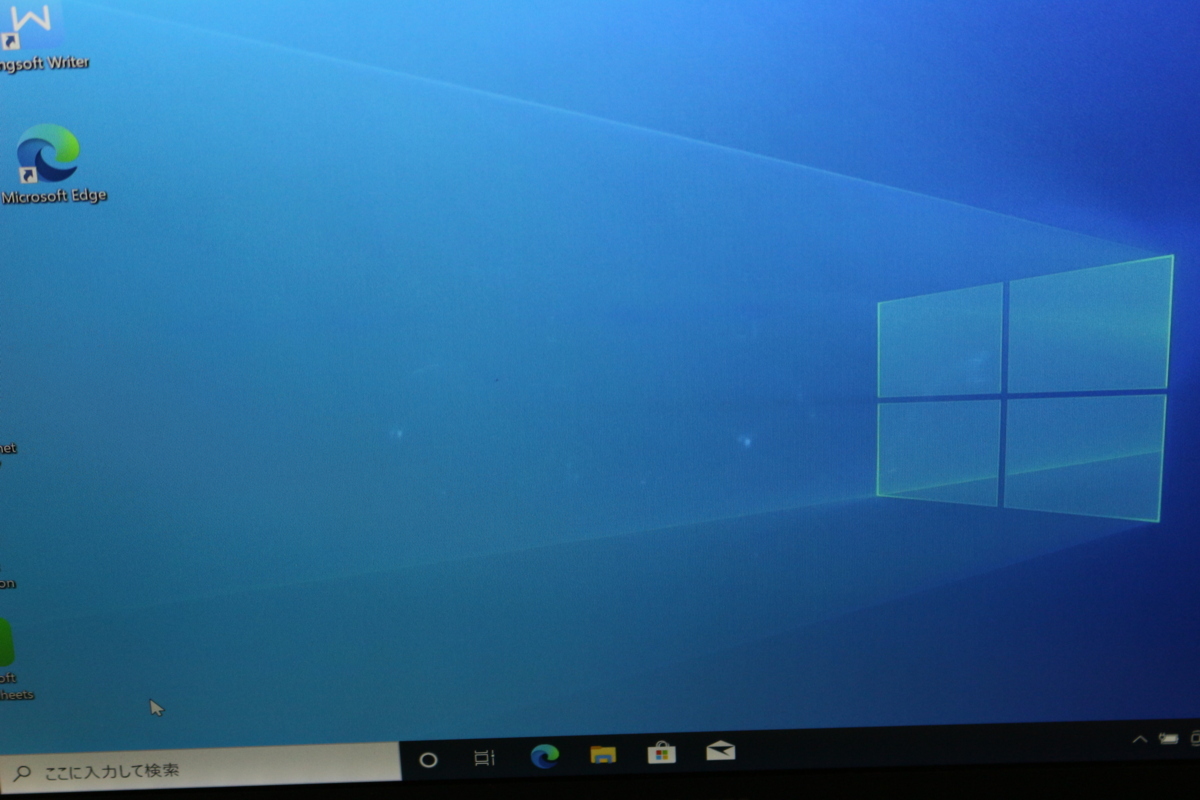Open File Explorer from the taskbar
The image size is (1200, 800).
point(603,754)
